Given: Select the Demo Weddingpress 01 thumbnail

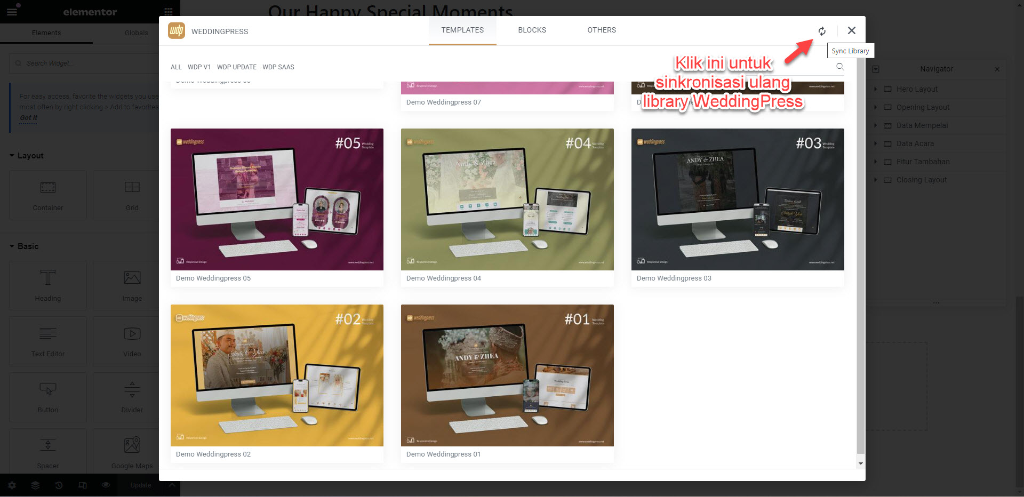Looking at the screenshot, I should 507,376.
